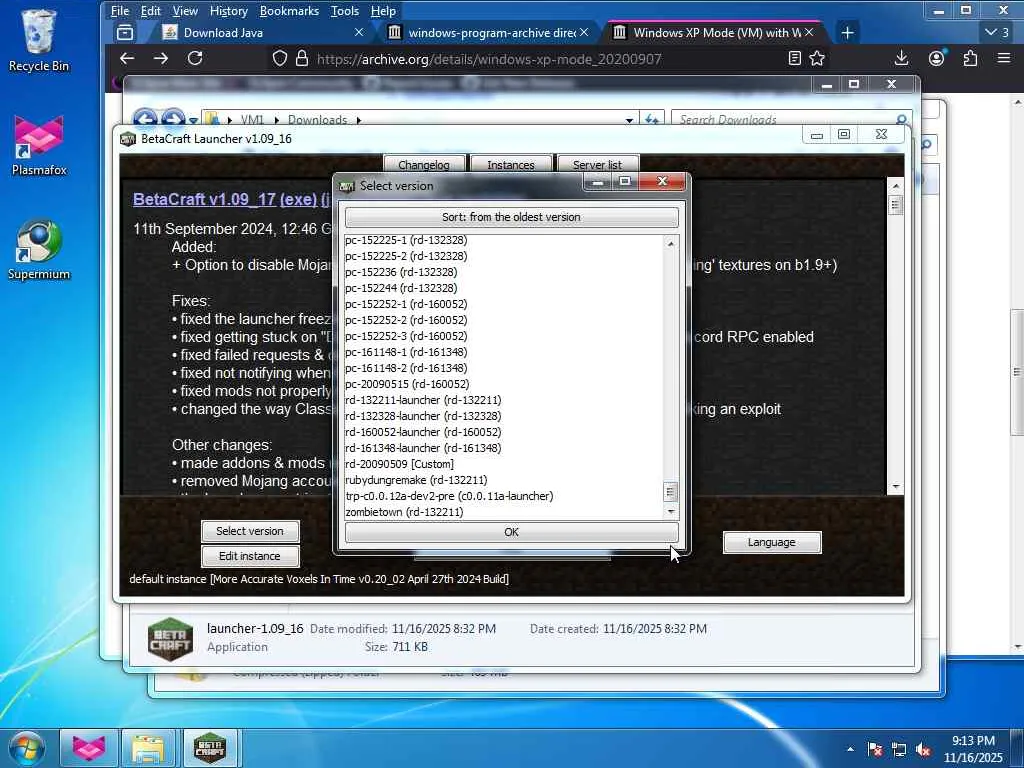Close the Download Java tab

point(359,32)
